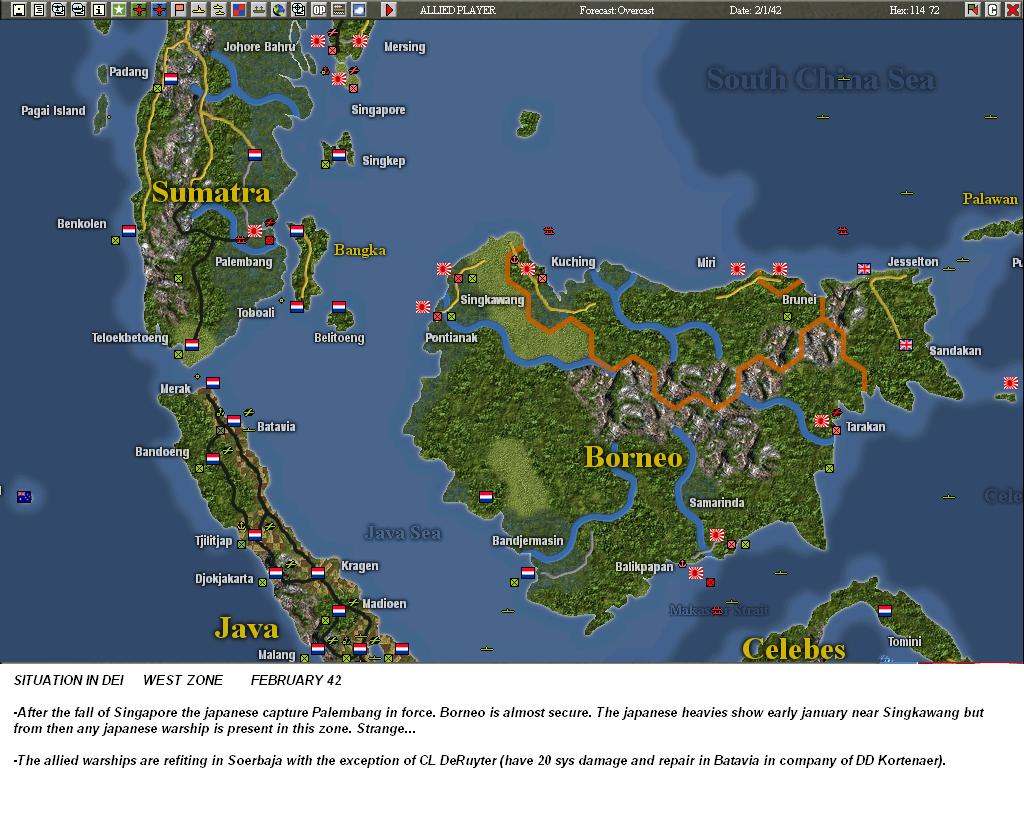Click the orange flag toolbar icon

[x=179, y=10]
